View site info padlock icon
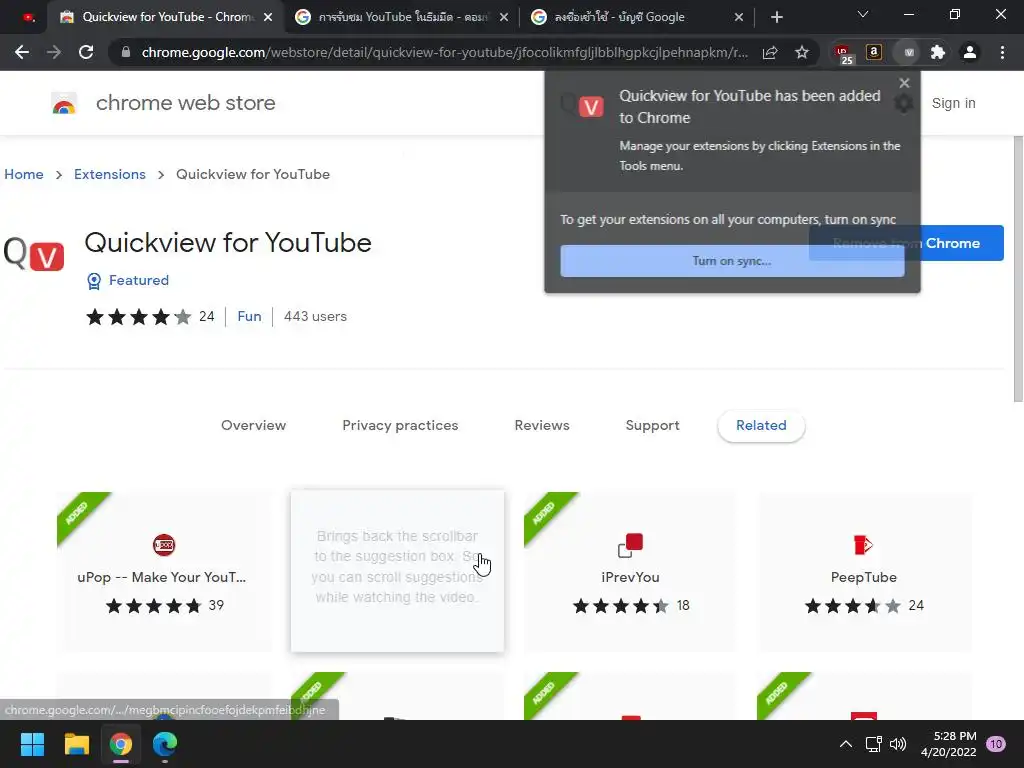Viewport: 1024px width, 768px height. (x=126, y=52)
